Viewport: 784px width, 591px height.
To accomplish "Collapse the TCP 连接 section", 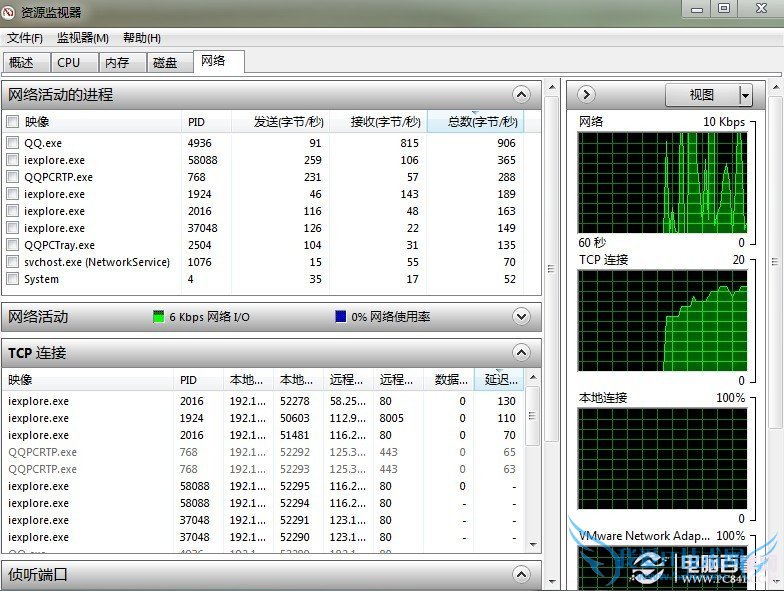I will click(x=520, y=353).
